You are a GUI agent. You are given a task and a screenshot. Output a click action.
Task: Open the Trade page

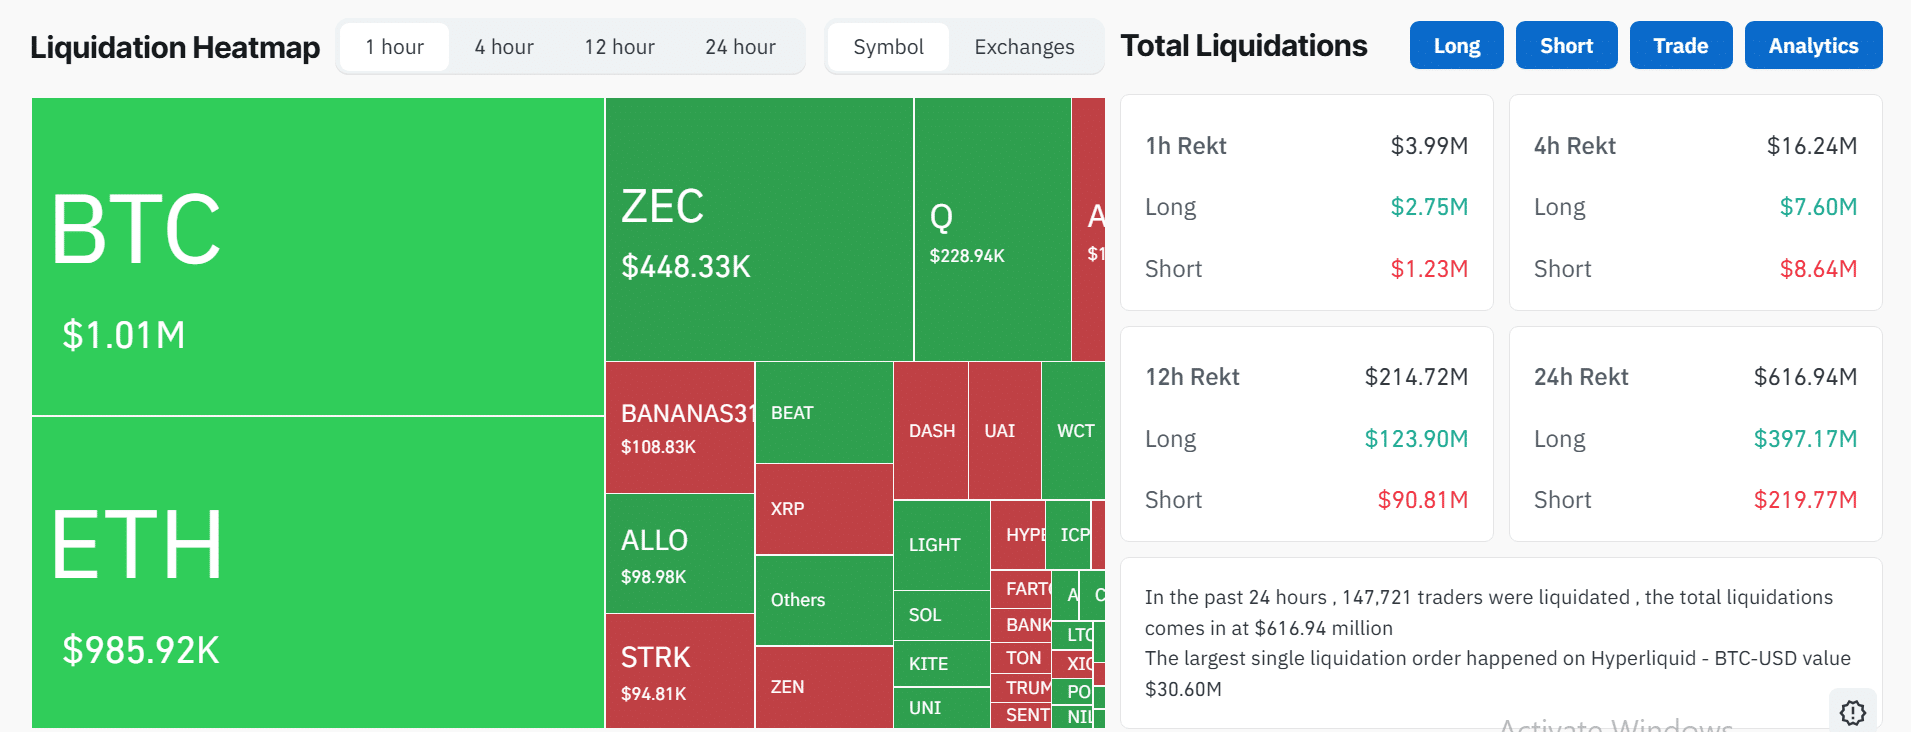click(x=1680, y=45)
